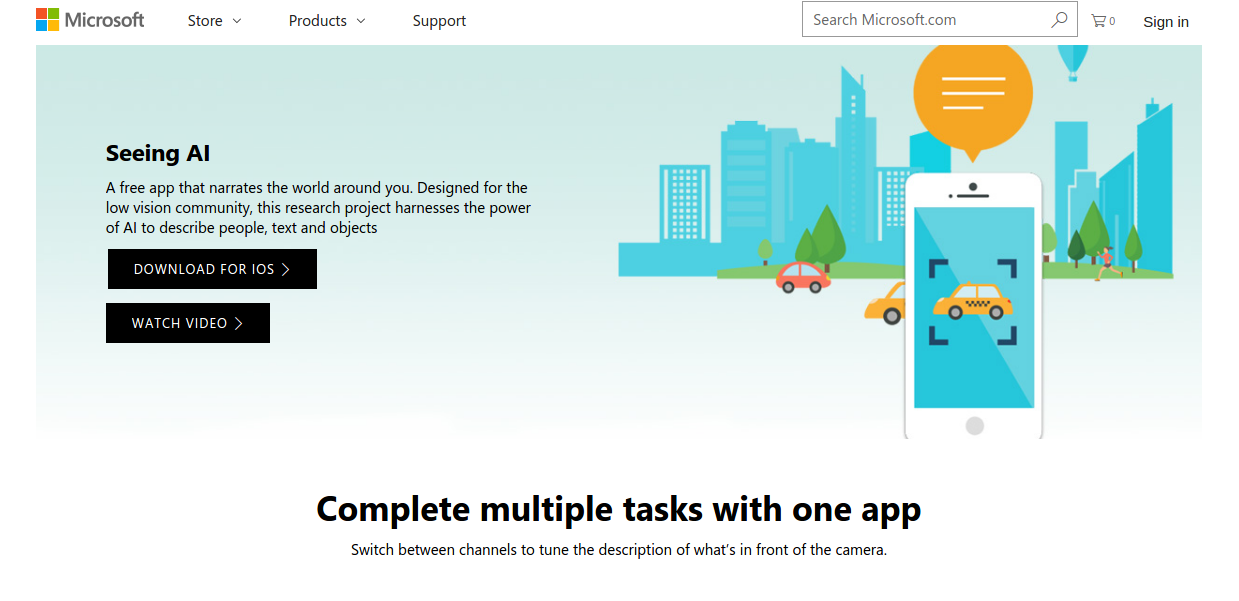
Task: Sign in to Microsoft account
Action: click(1166, 22)
